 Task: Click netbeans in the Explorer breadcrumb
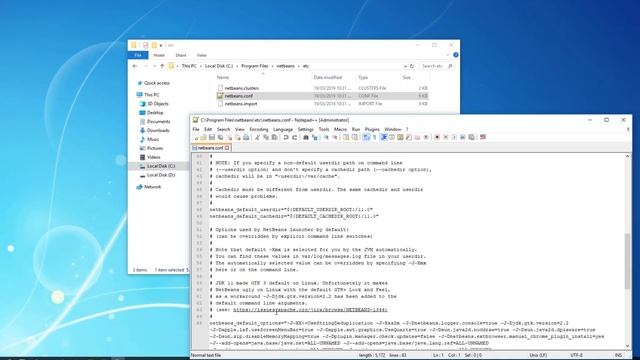[x=285, y=66]
